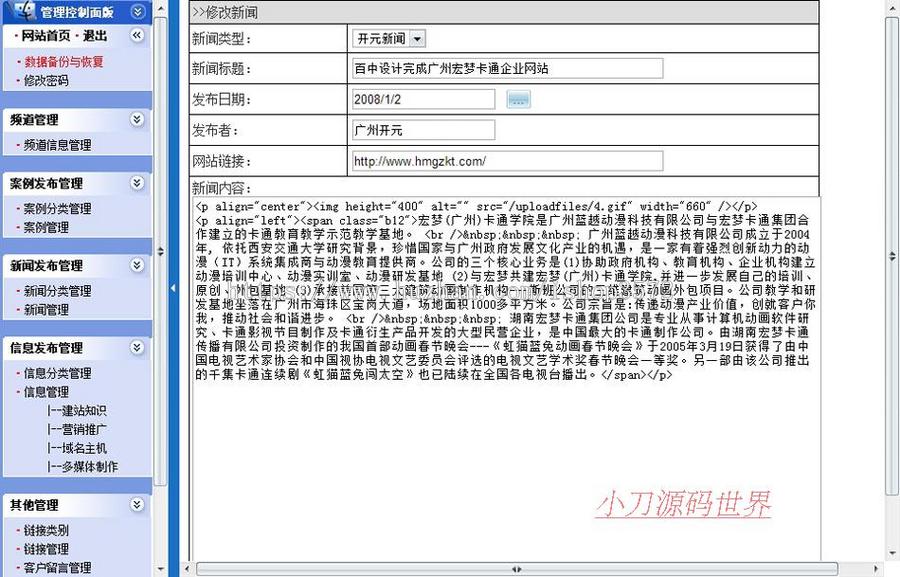Open 链接管理
The image size is (900, 577).
click(x=46, y=549)
